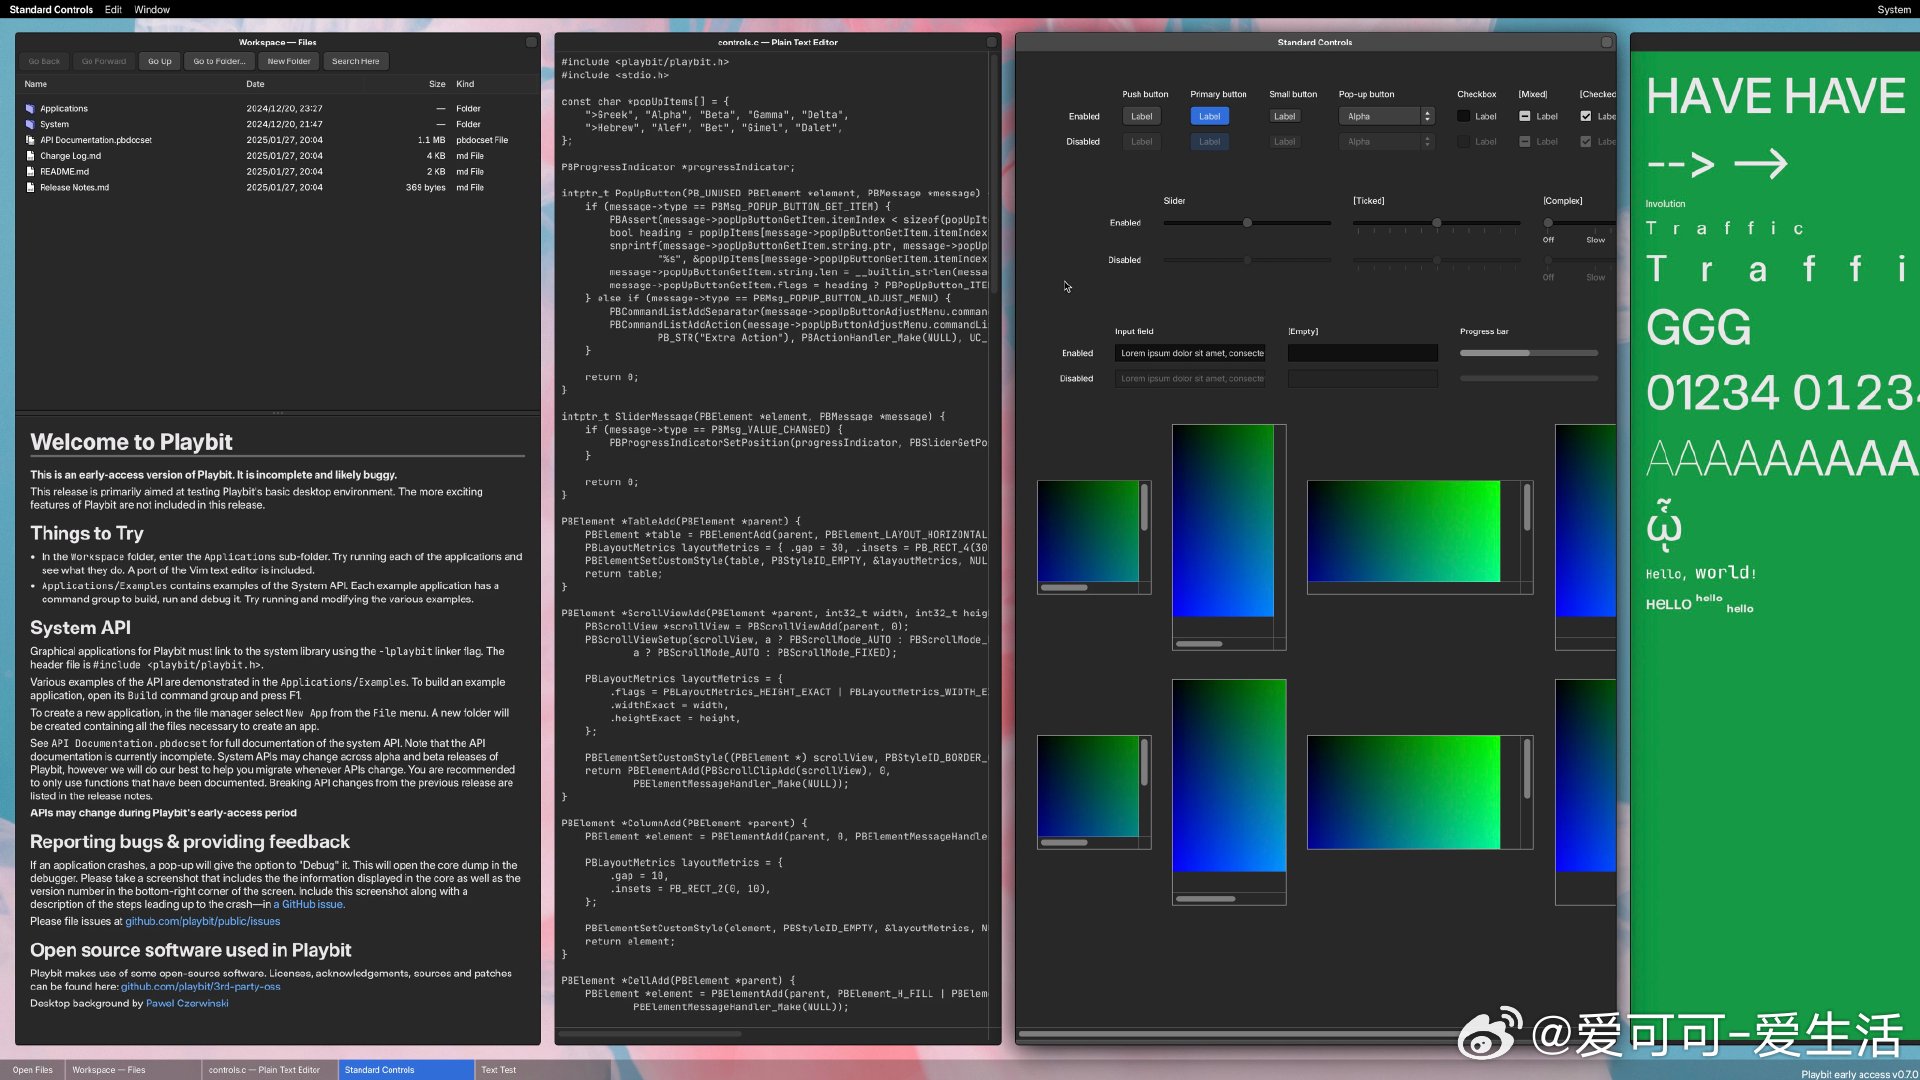
Task: Click the stepper arrows on enabled Alpha pop-up
Action: pos(1428,116)
